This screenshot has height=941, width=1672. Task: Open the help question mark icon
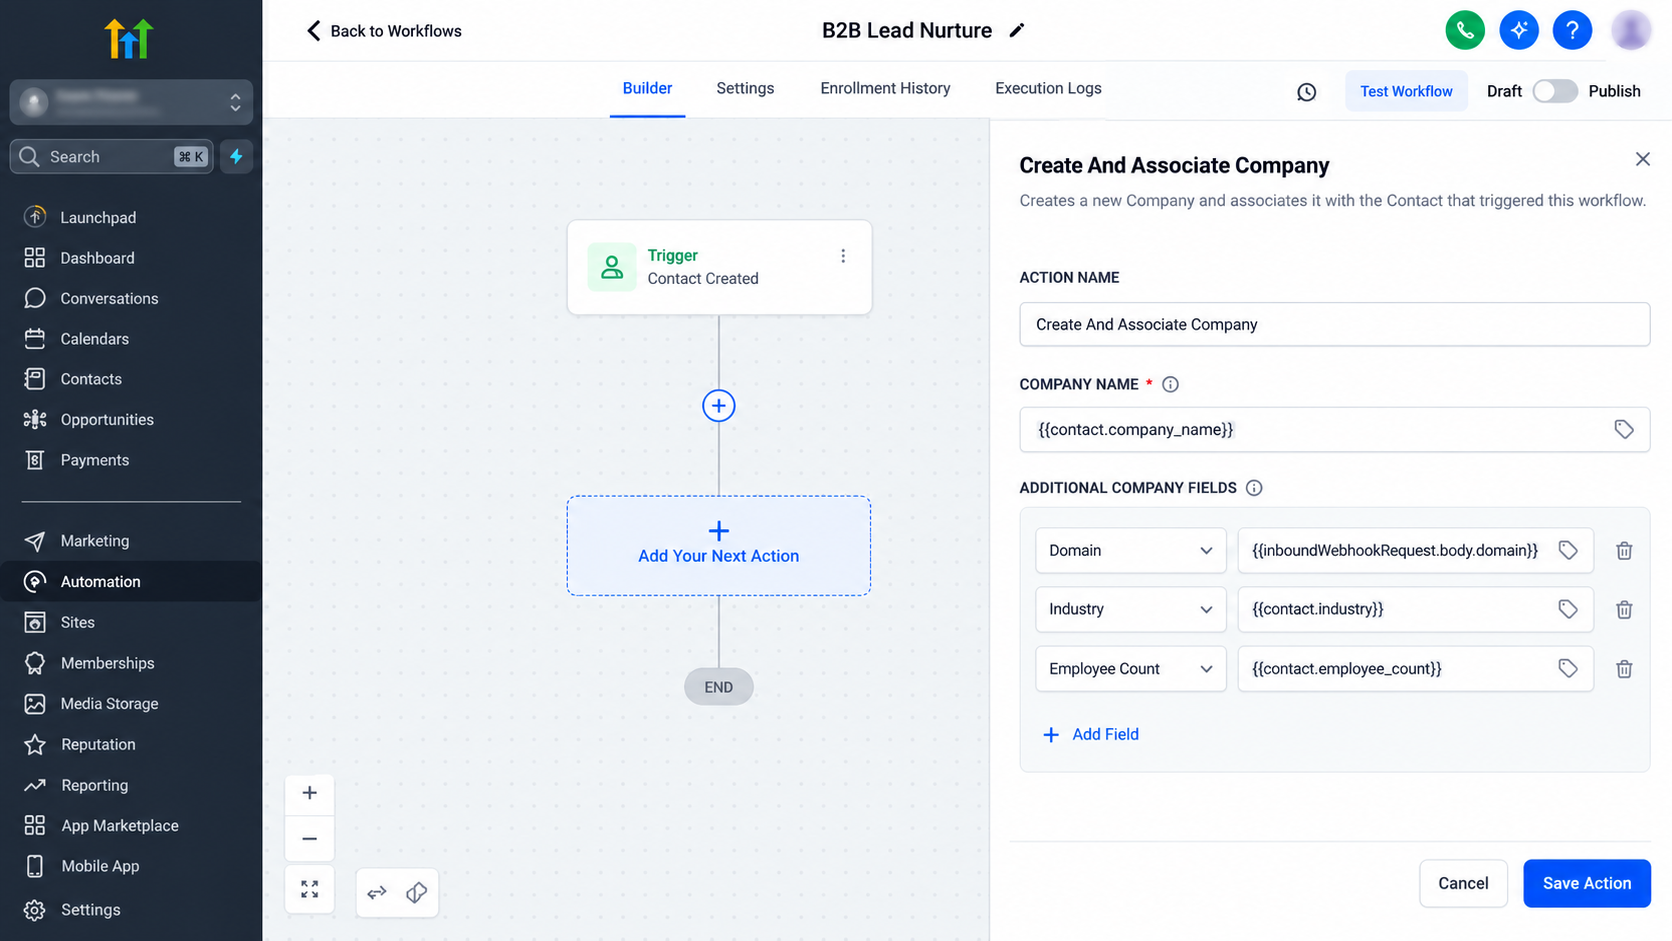pyautogui.click(x=1572, y=30)
